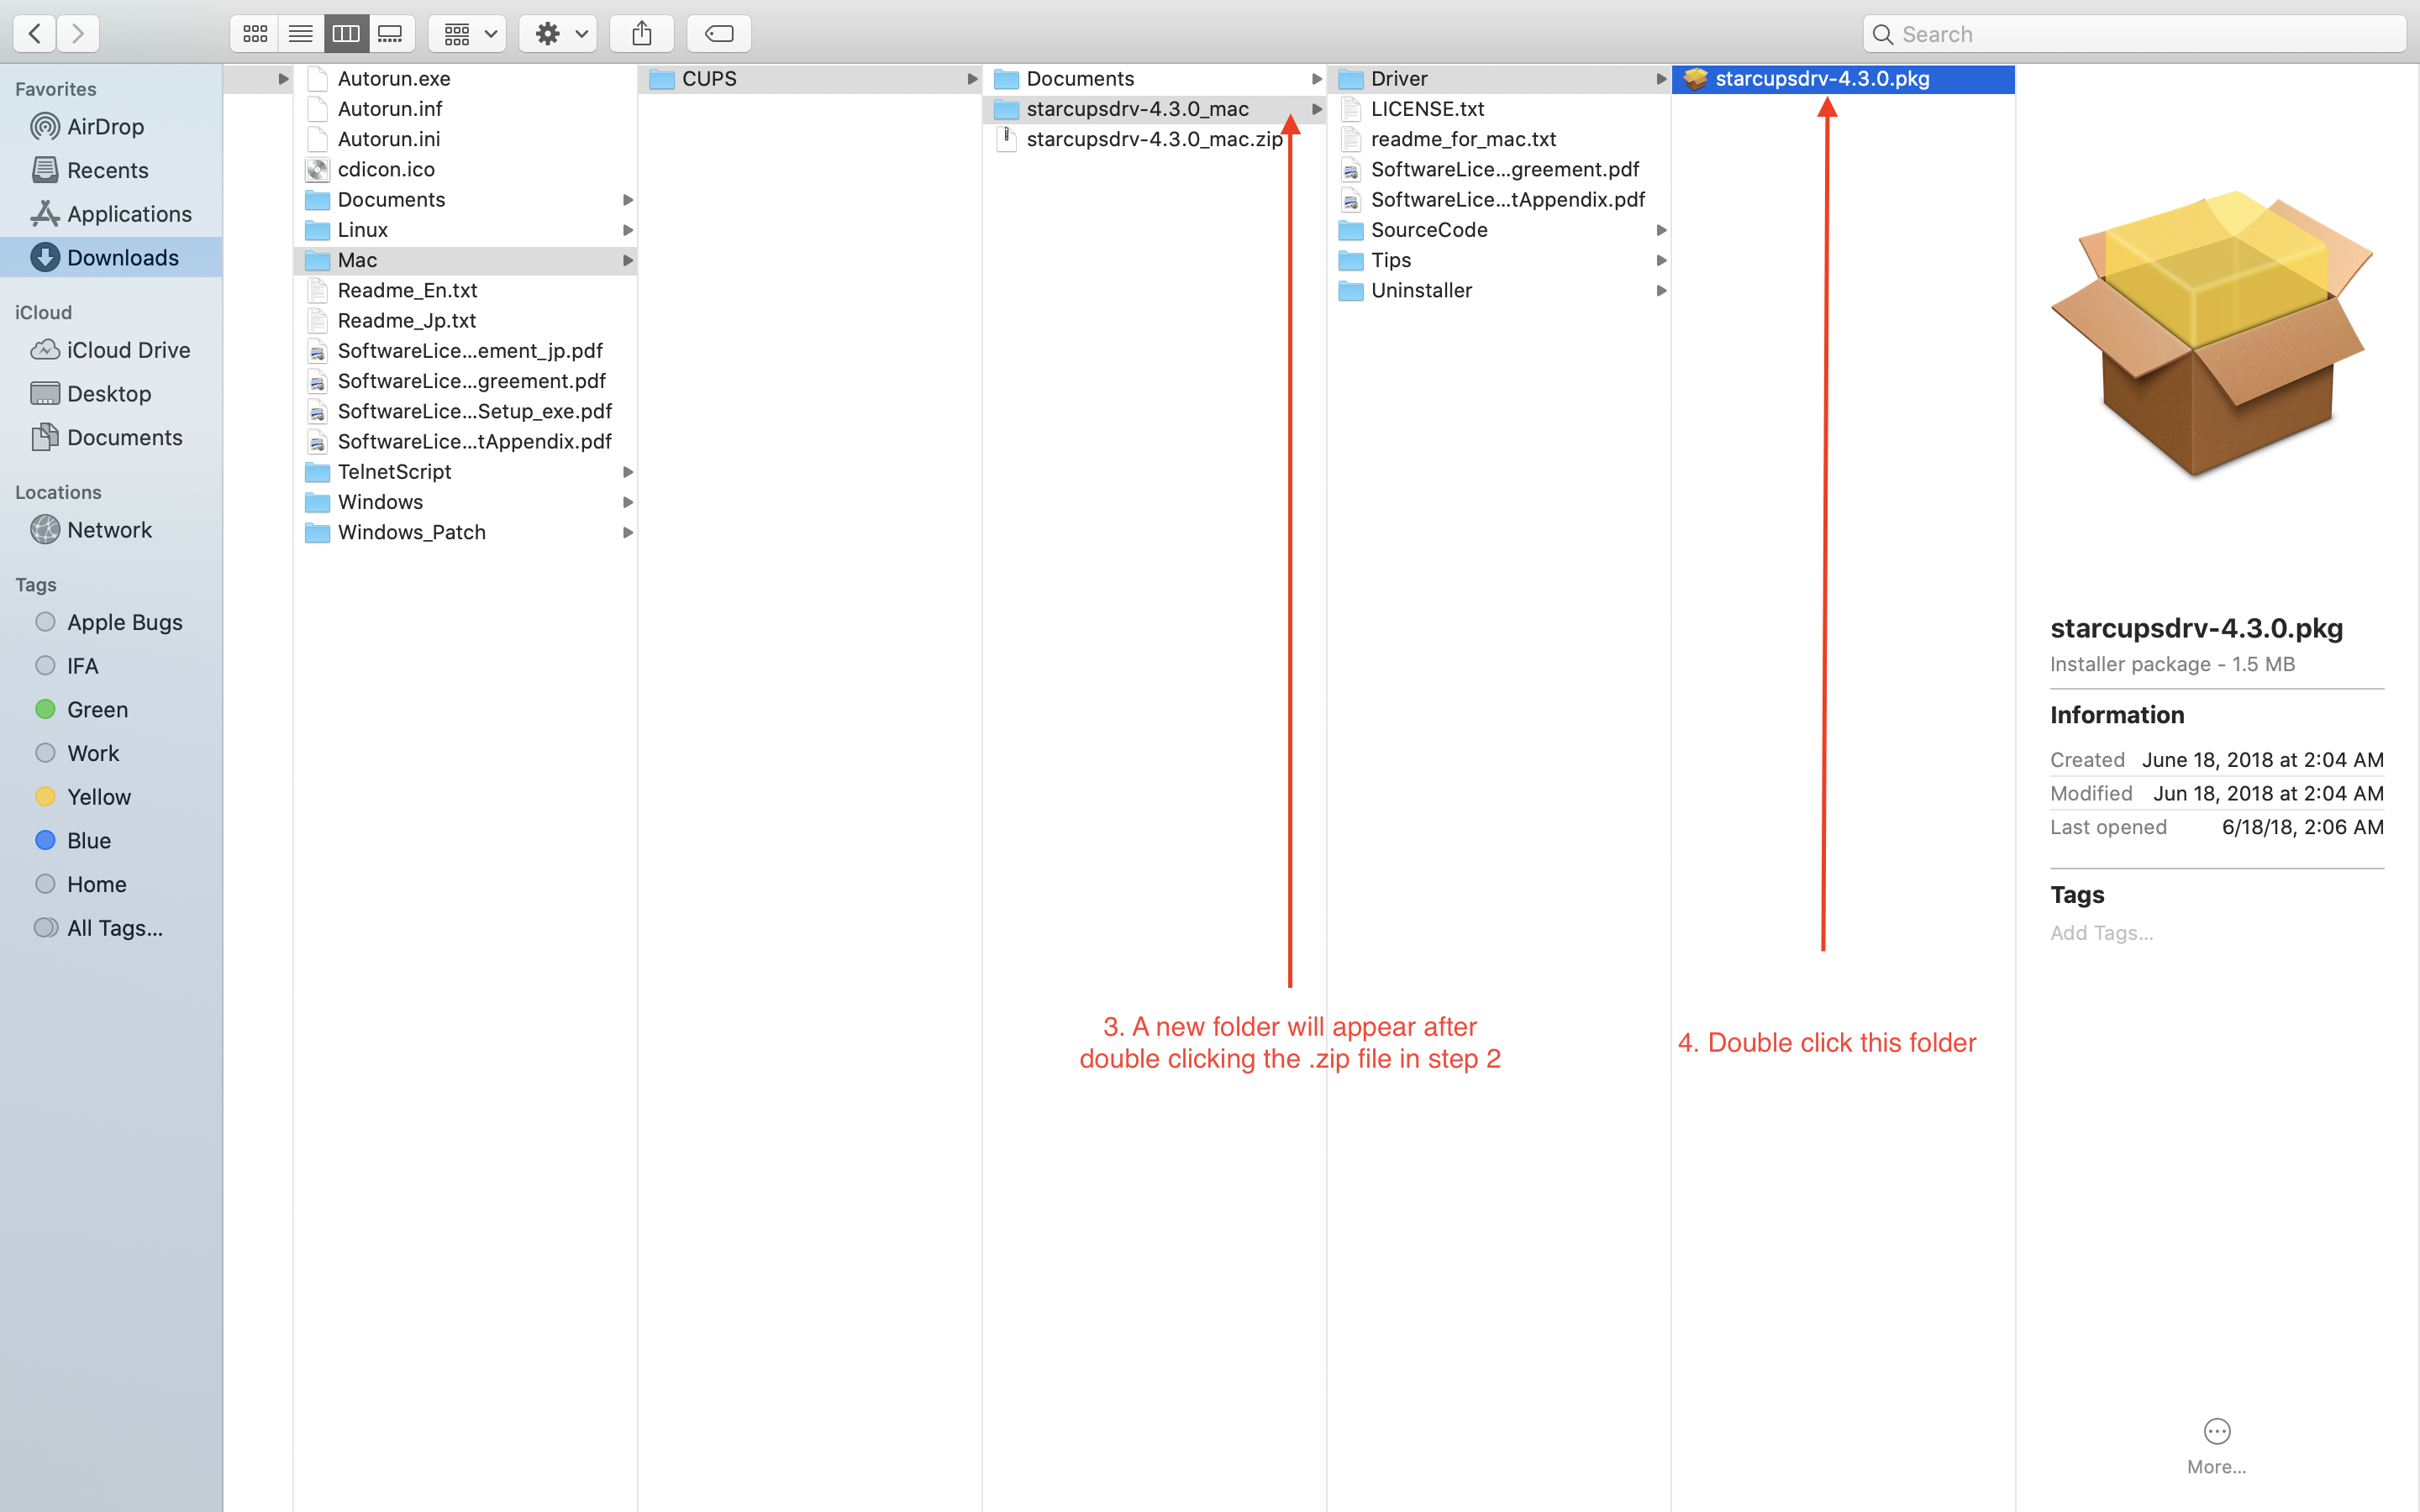Click the Share toolbar icon
Viewport: 2420px width, 1512px height.
pos(642,34)
